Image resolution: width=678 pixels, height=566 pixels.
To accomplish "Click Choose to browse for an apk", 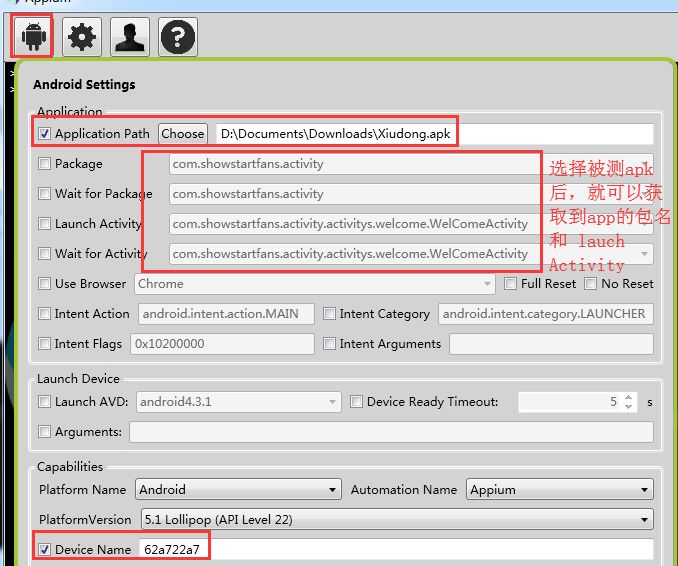I will click(182, 134).
